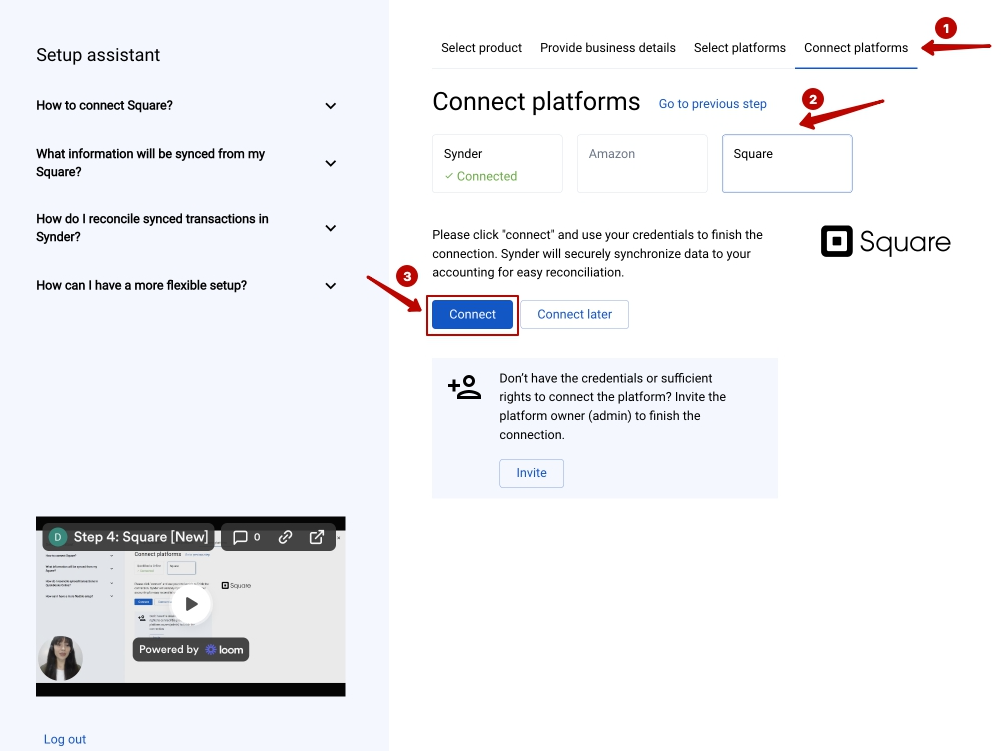This screenshot has width=1004, height=751.
Task: Expand 'How do I reconcile synced transactions' question
Action: 186,228
